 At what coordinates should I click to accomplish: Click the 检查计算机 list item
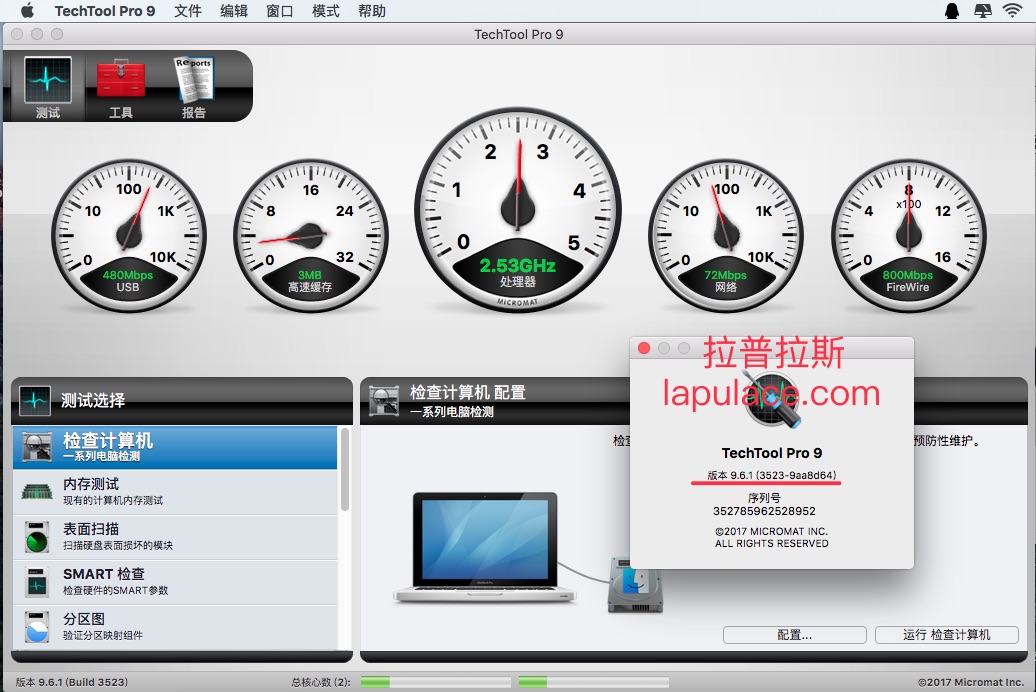click(x=175, y=447)
